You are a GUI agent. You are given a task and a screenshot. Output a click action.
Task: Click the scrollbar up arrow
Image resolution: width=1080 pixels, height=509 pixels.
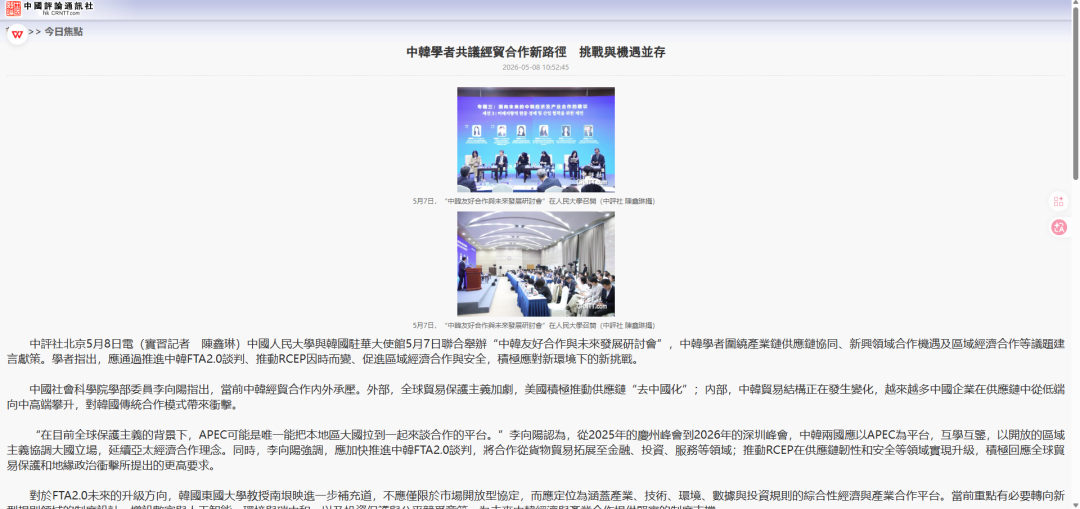pos(1074,4)
